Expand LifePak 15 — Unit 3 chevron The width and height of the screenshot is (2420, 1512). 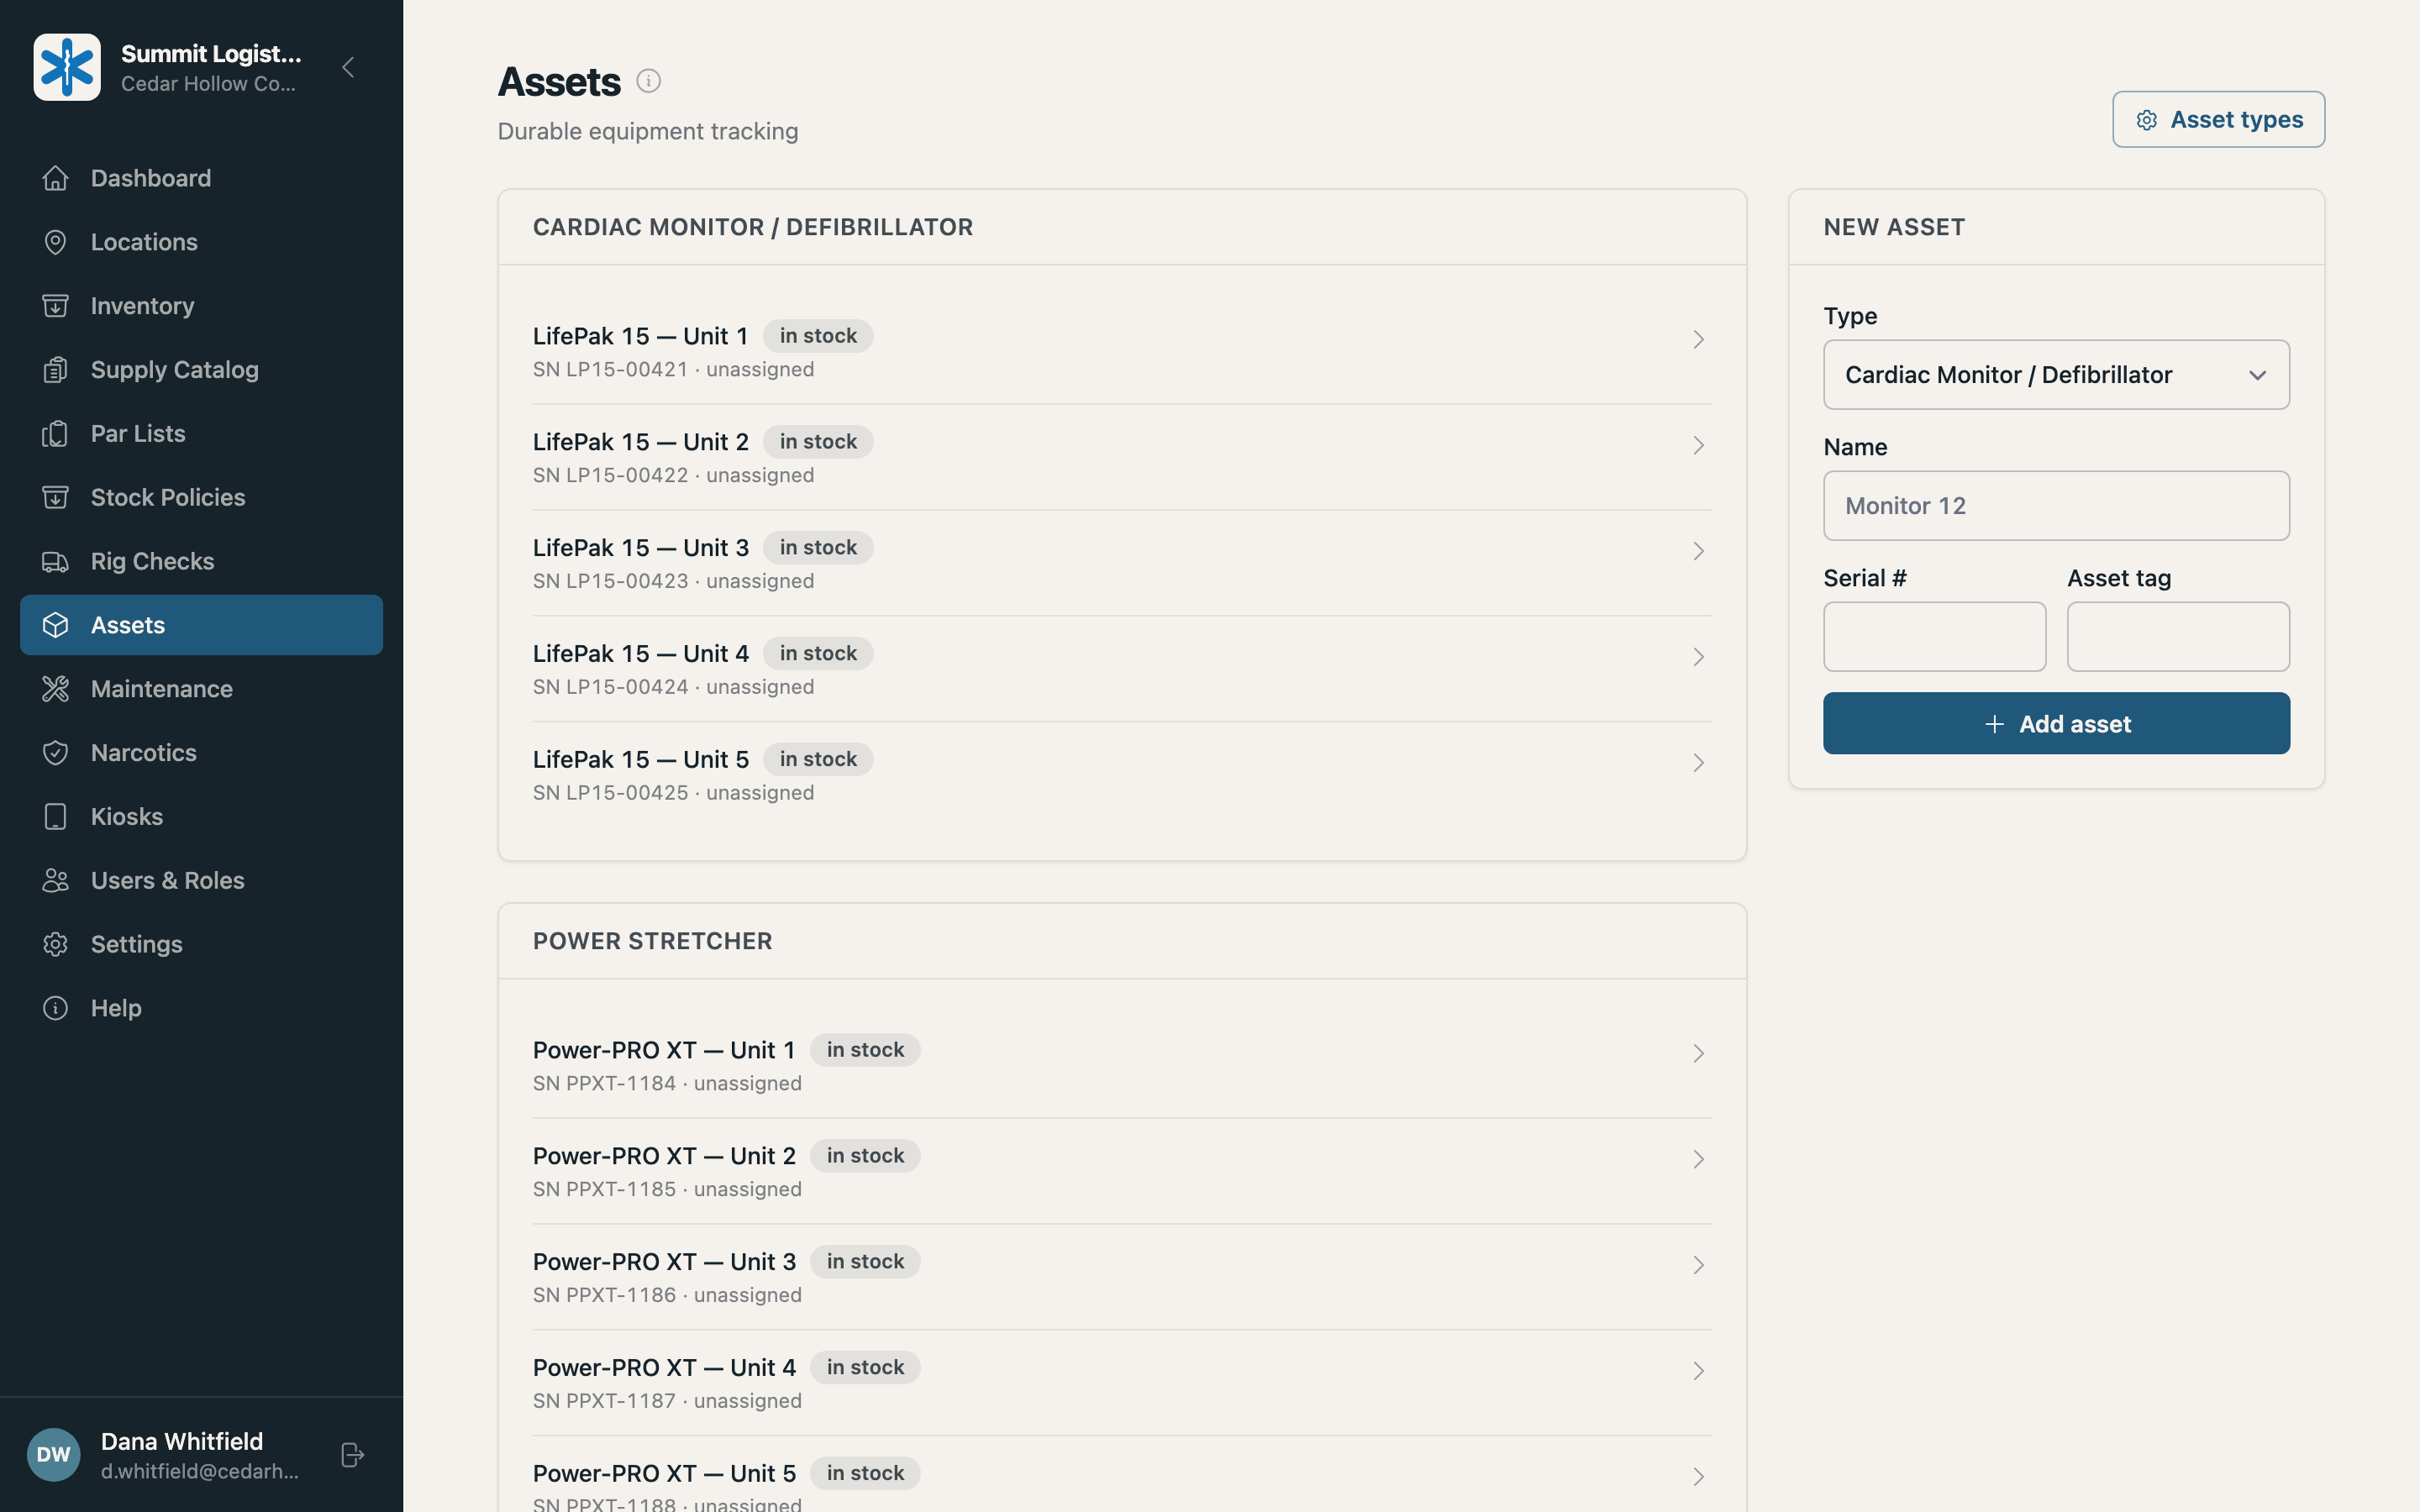click(x=1698, y=551)
